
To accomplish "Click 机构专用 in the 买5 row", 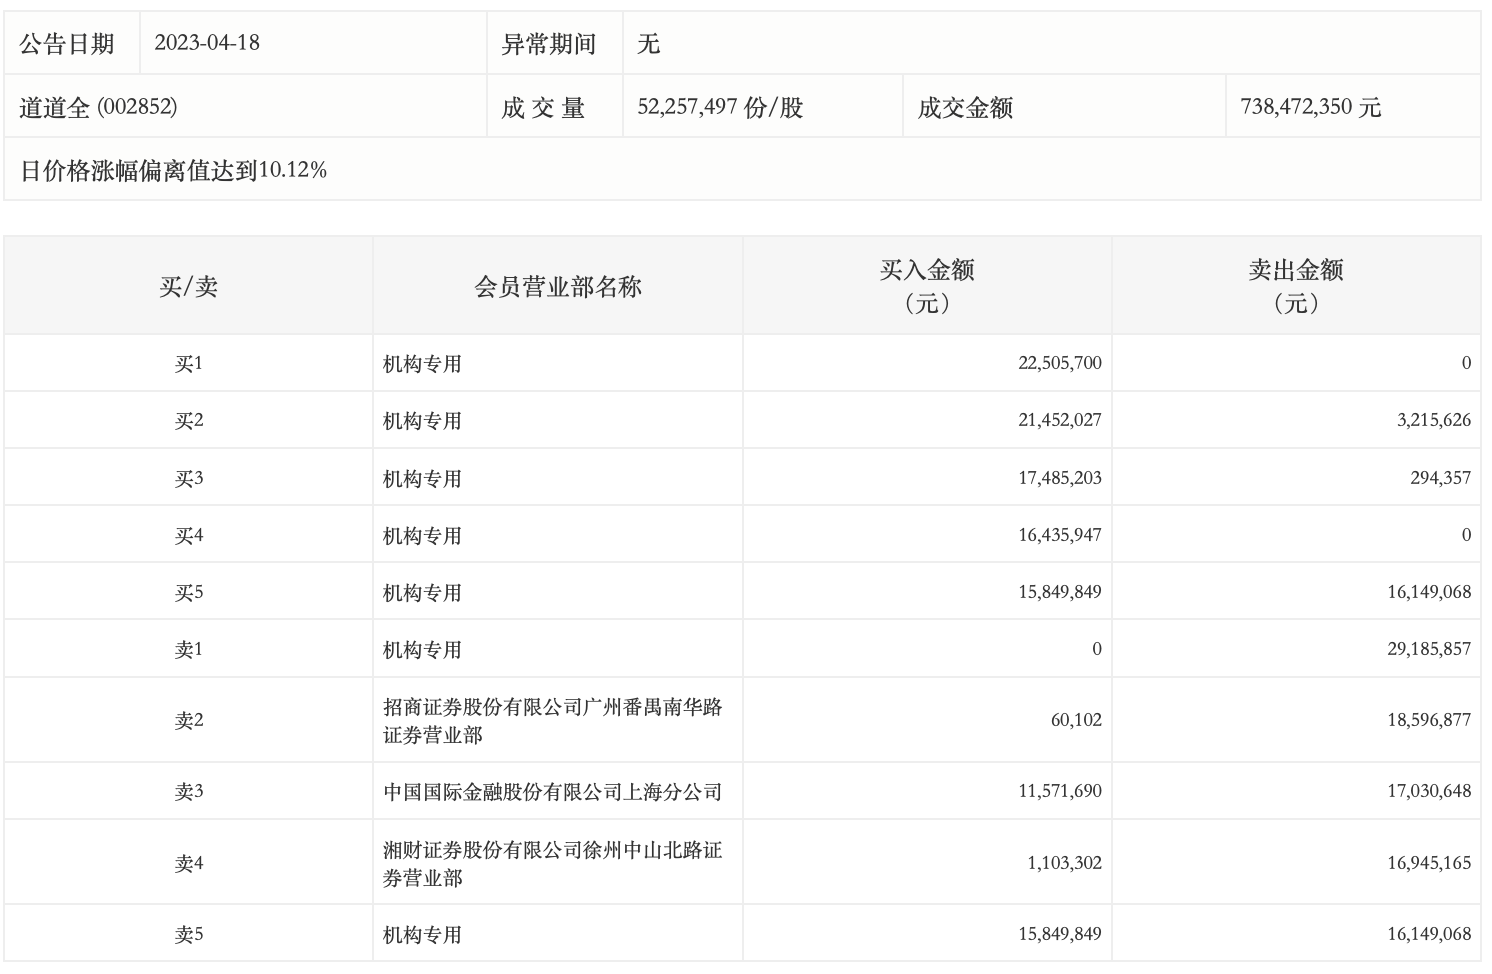I will point(422,593).
